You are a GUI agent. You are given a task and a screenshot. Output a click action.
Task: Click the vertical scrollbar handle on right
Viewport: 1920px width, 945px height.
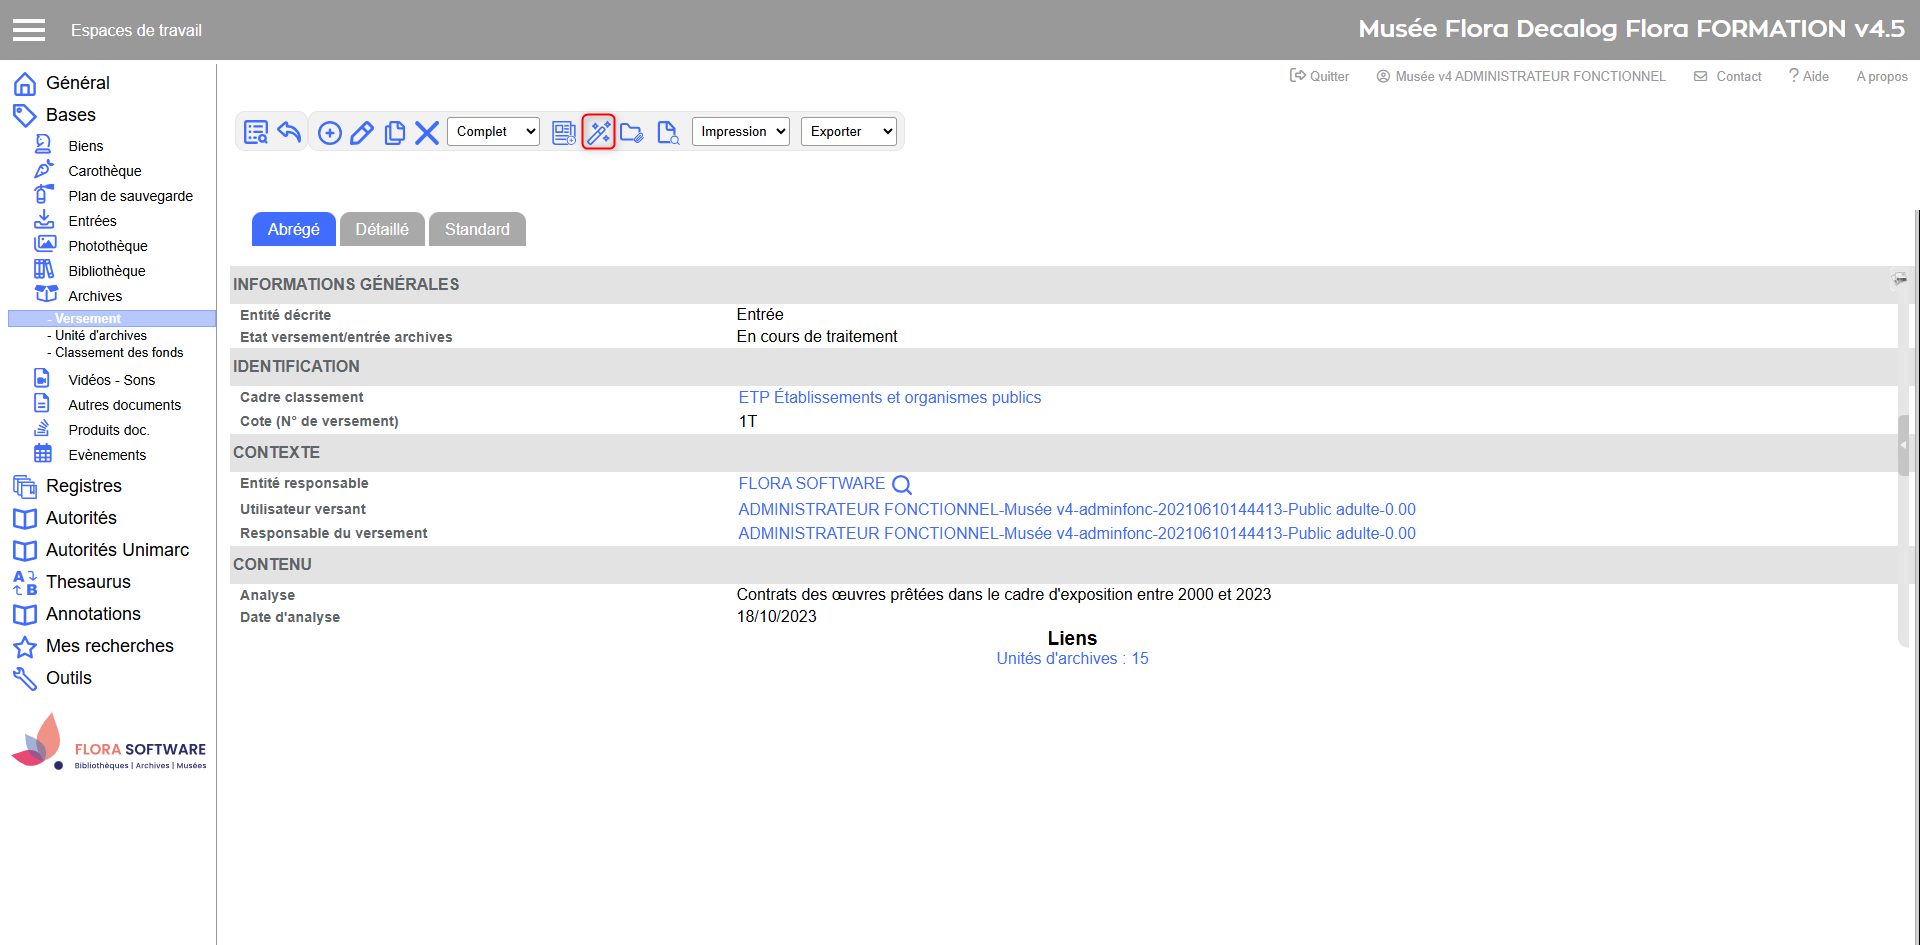pos(1903,445)
